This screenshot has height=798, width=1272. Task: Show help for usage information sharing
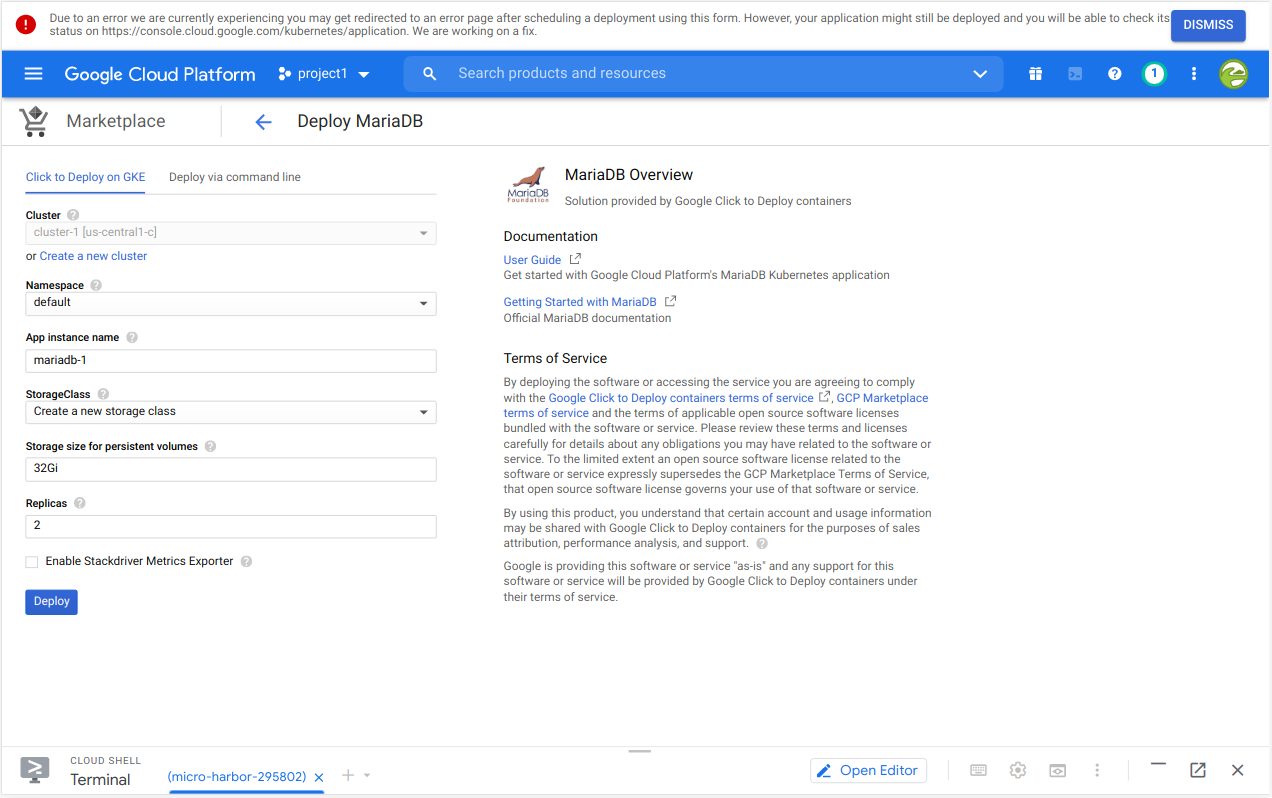click(762, 544)
